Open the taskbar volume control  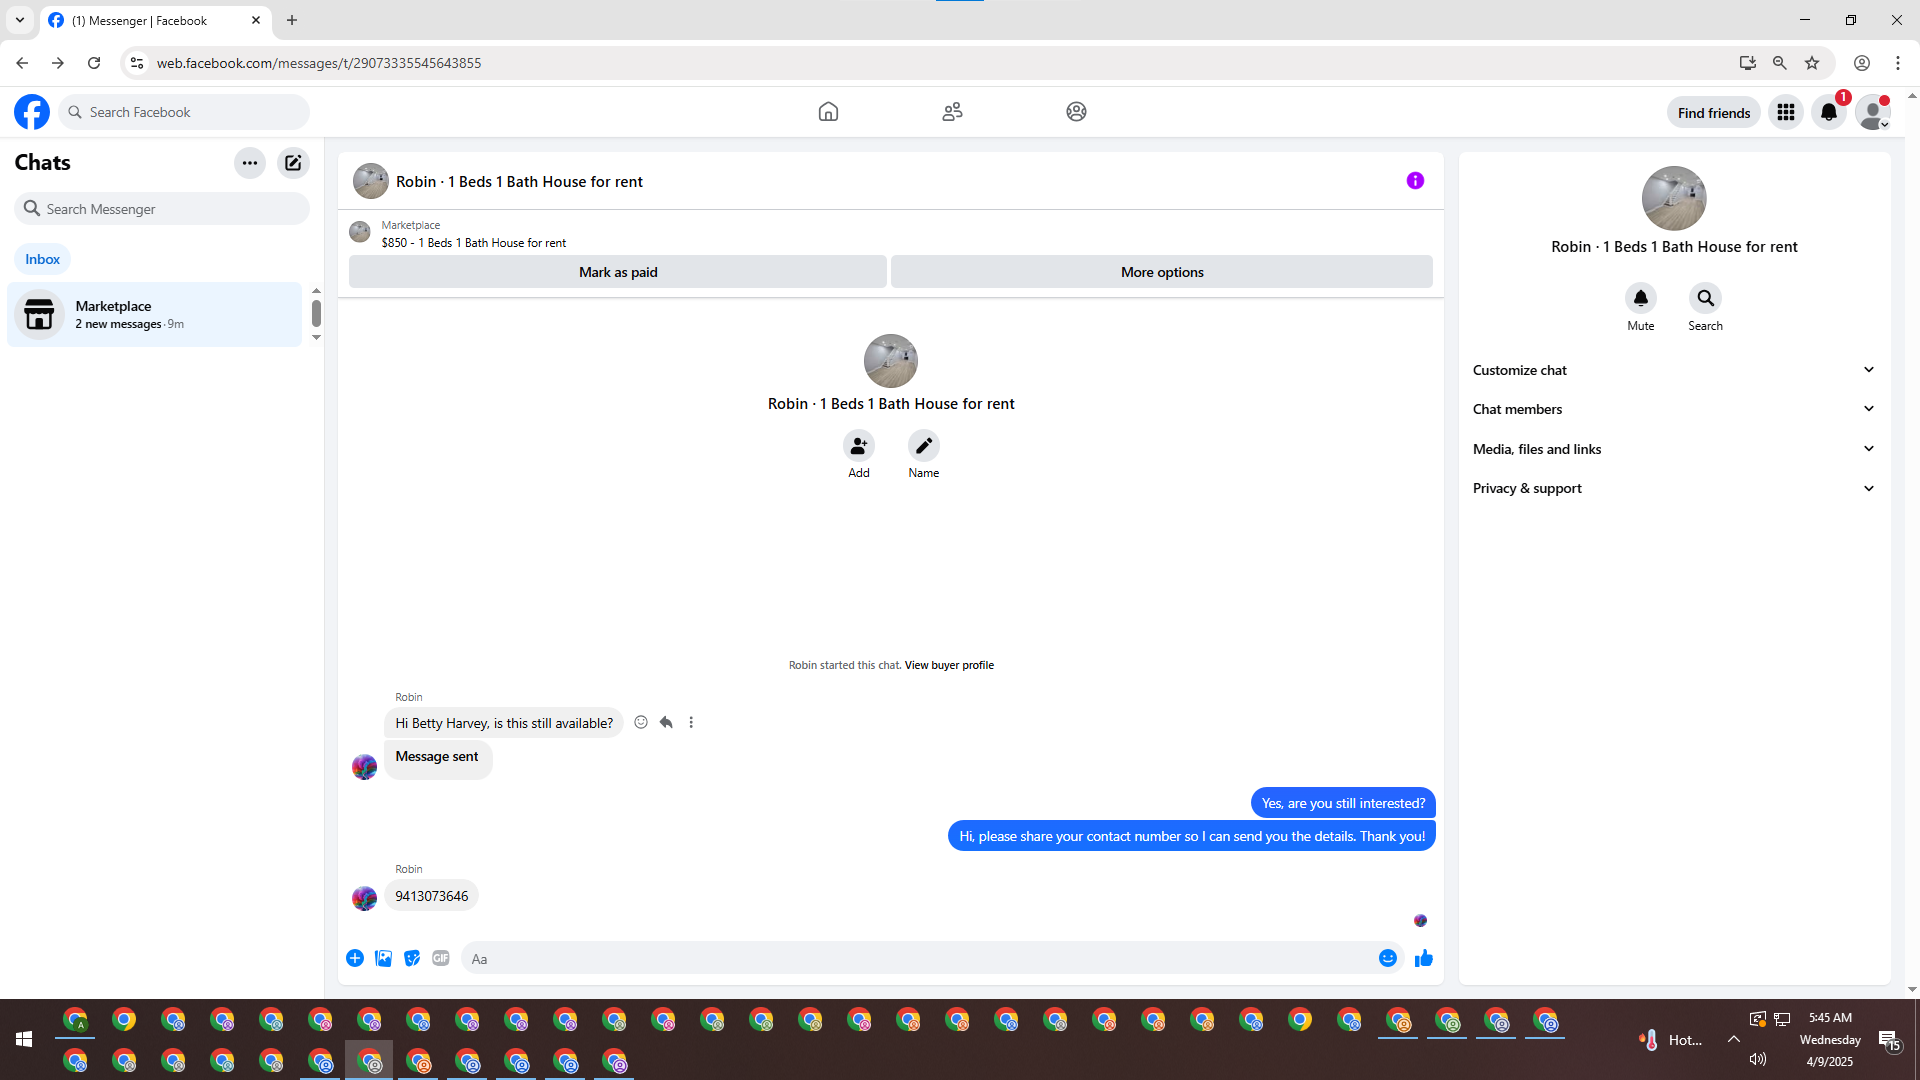(1758, 1059)
